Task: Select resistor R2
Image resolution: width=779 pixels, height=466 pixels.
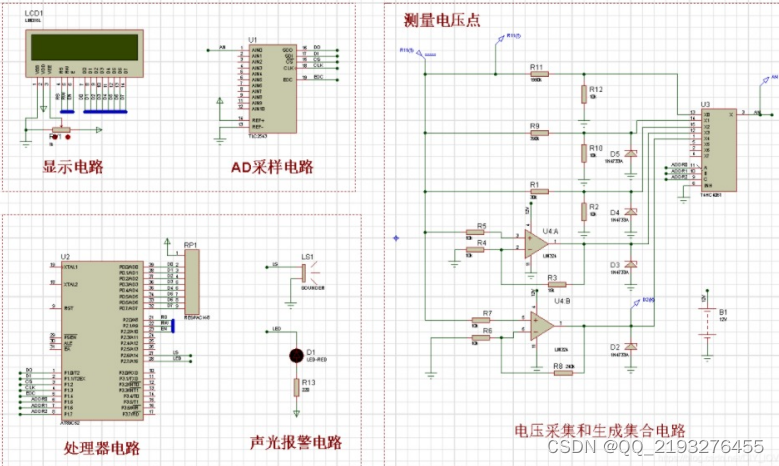Action: (584, 212)
